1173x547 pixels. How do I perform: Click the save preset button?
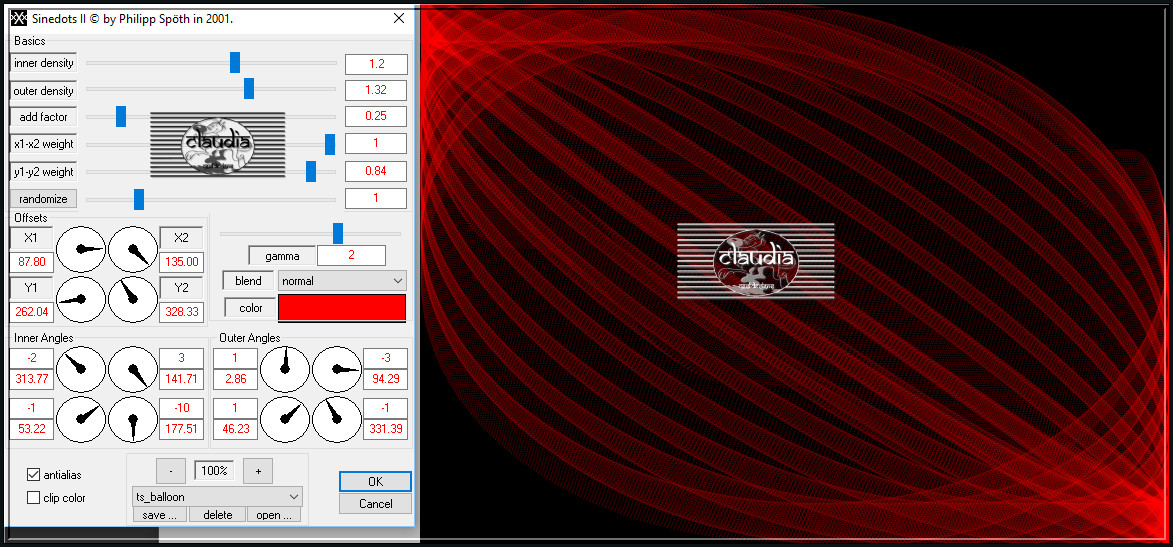(x=160, y=515)
